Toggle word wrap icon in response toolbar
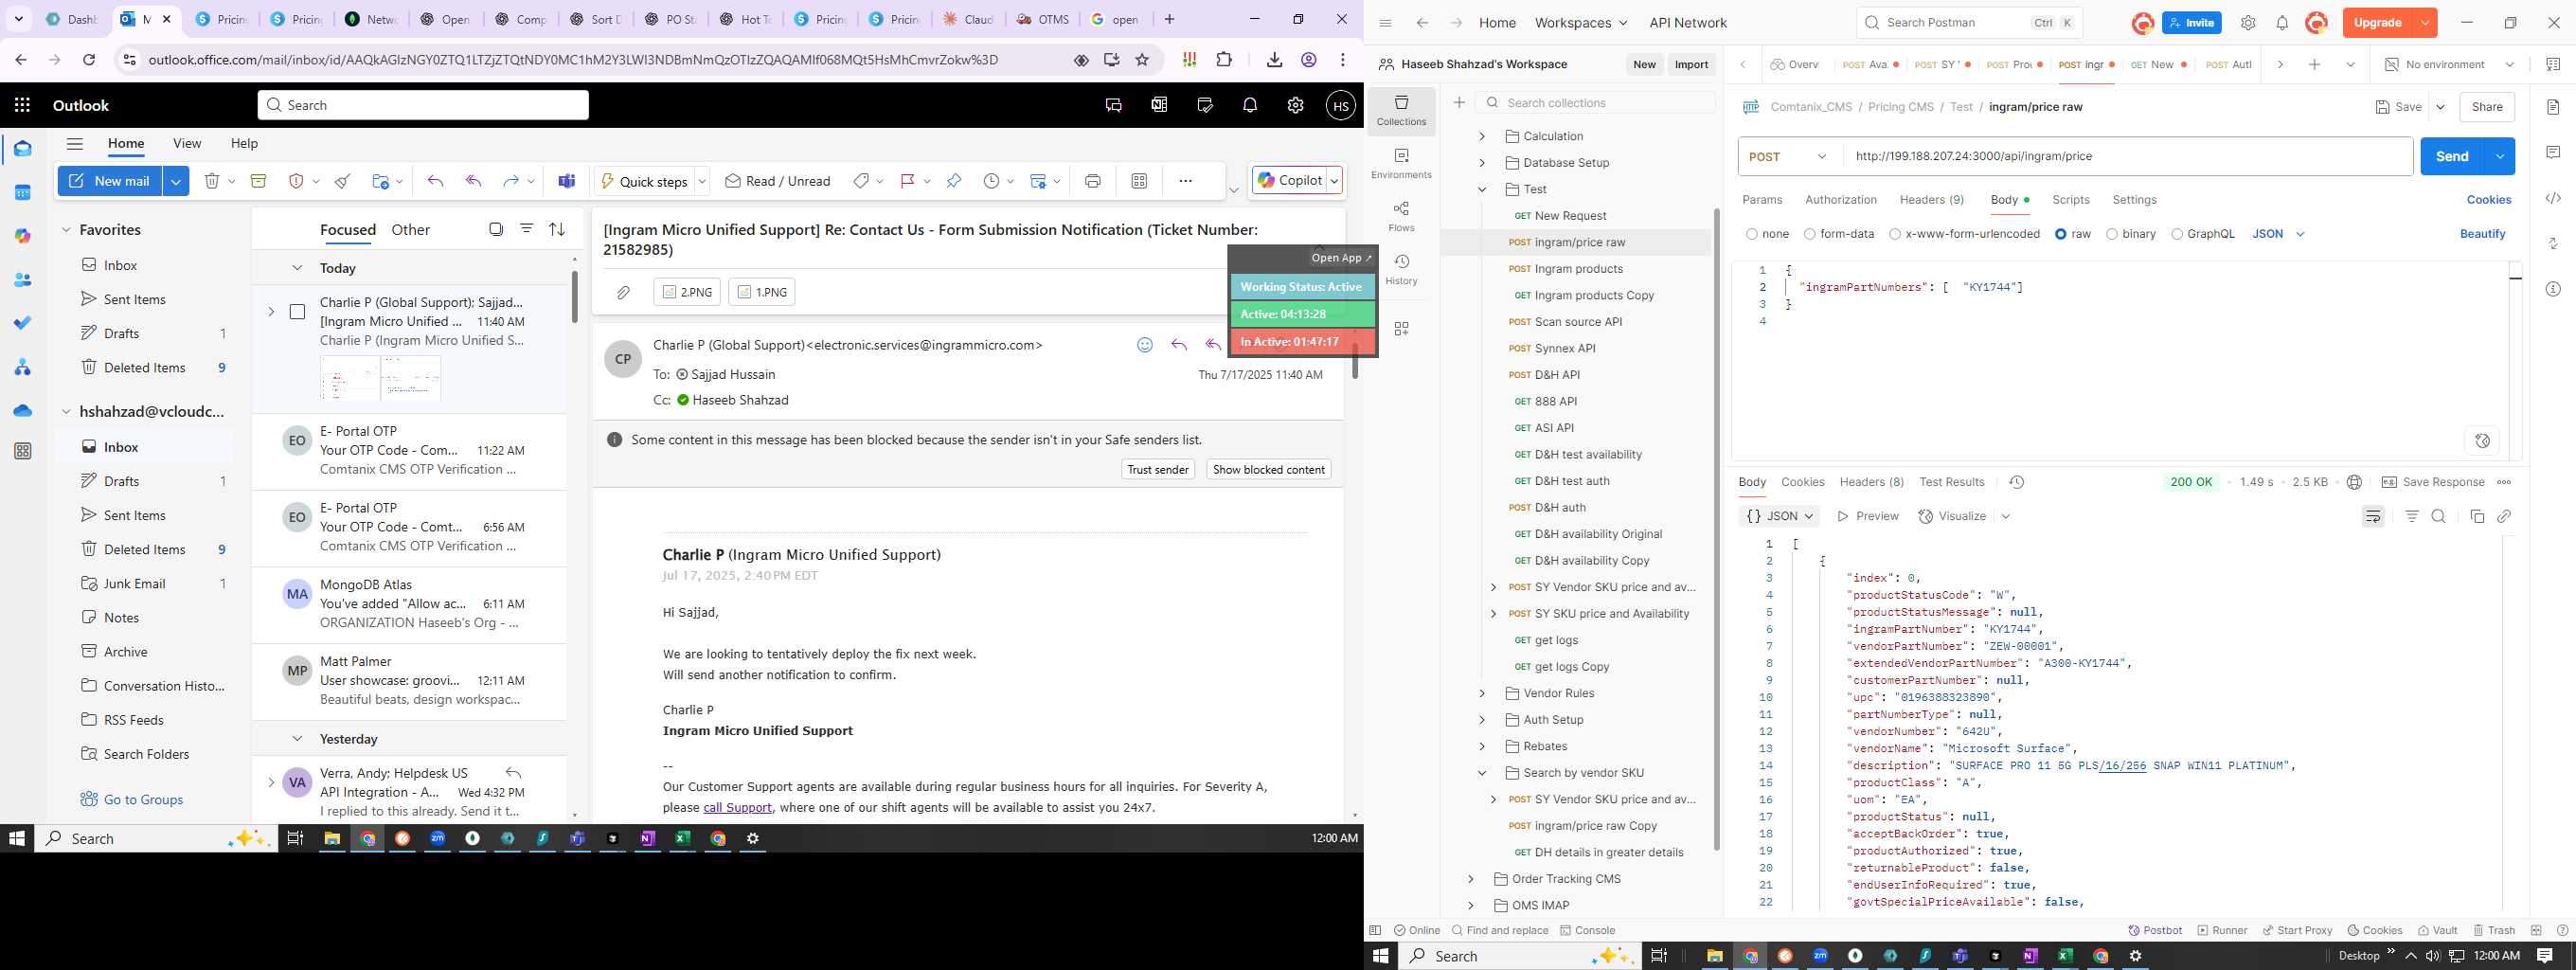 [2373, 516]
